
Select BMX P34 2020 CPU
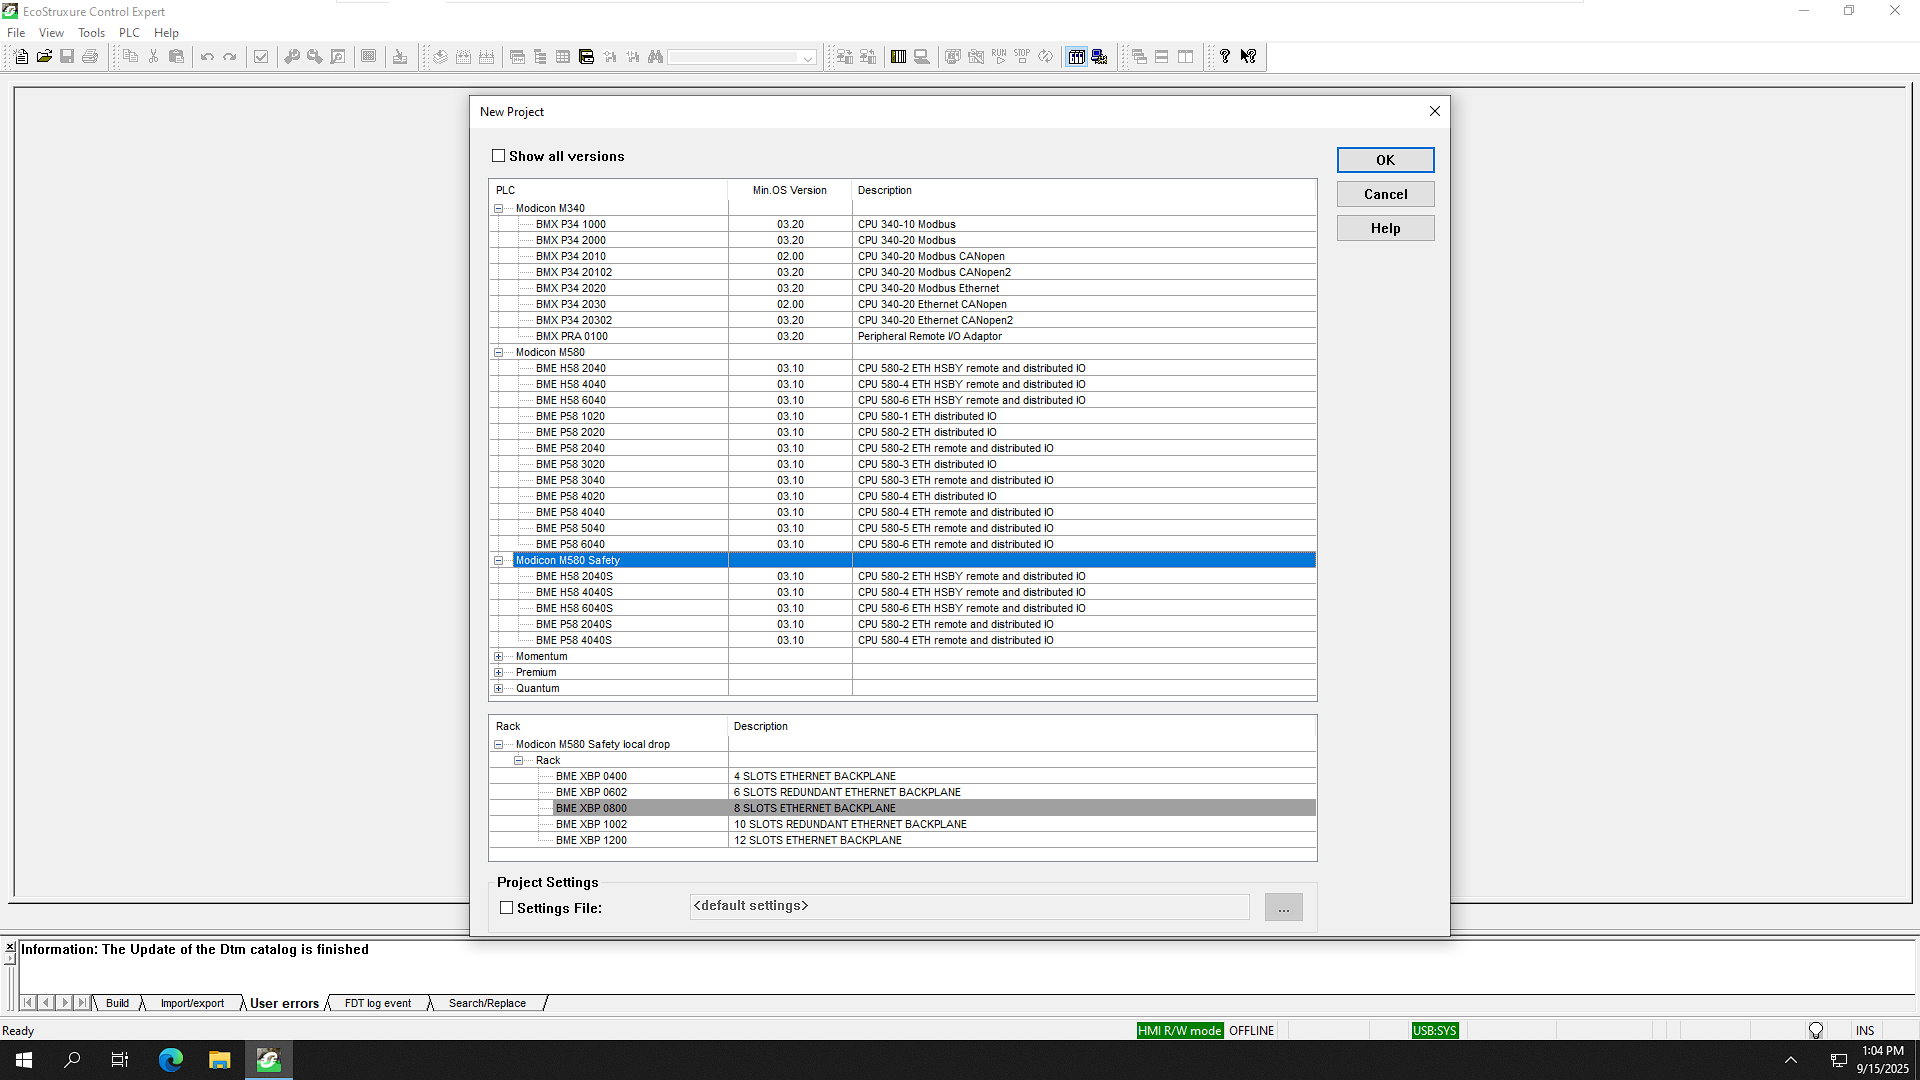[902, 289]
